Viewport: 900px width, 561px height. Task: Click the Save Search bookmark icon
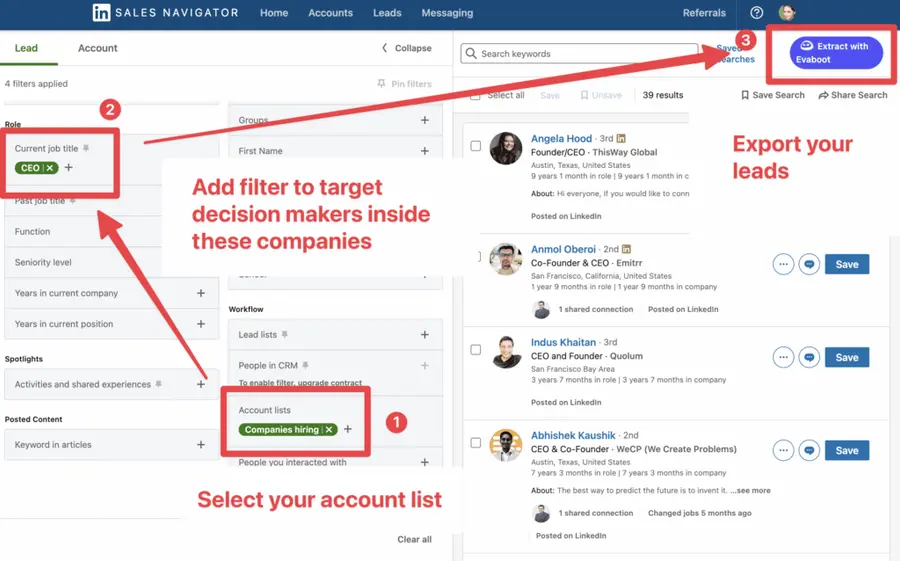point(745,95)
